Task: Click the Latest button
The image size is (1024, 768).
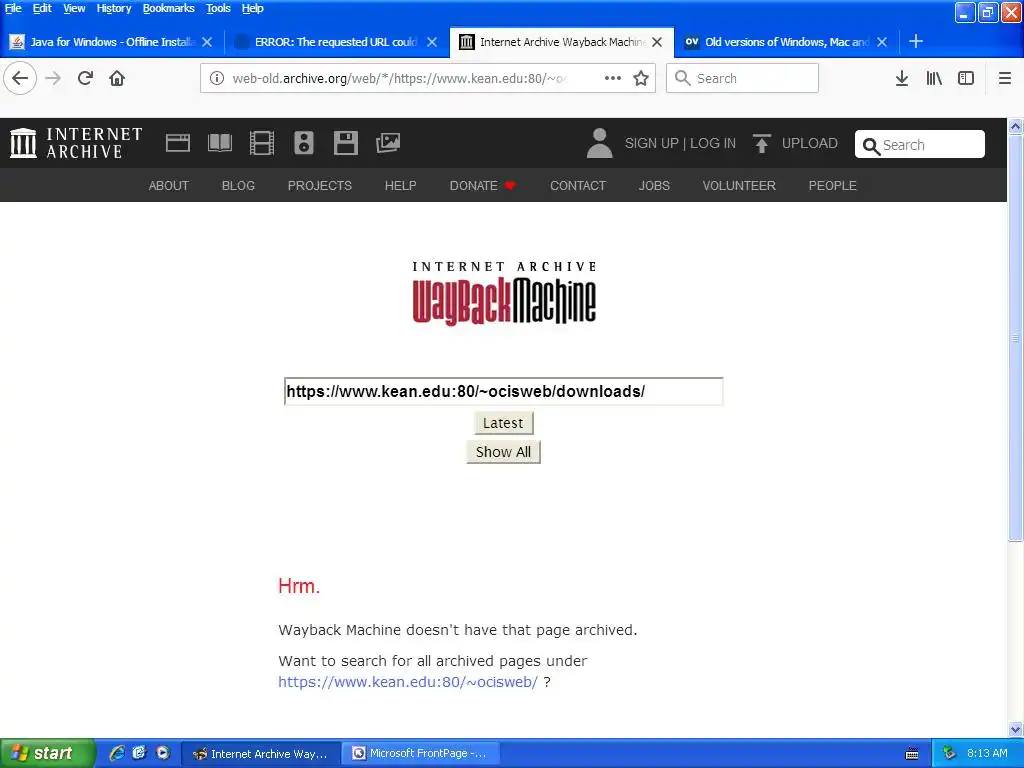Action: (503, 423)
